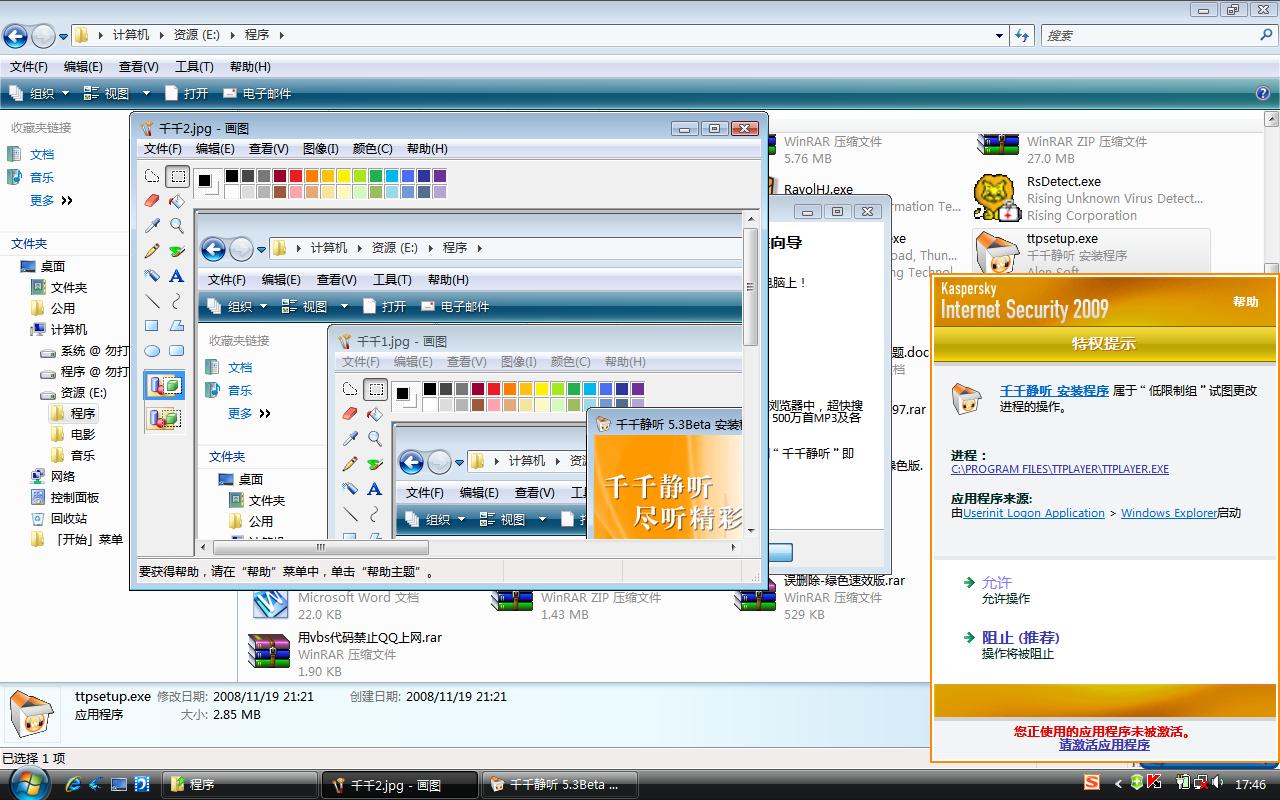Activate the Magnifier tool in 千千2.jpg Paint toolbox
The height and width of the screenshot is (800, 1280).
click(177, 226)
